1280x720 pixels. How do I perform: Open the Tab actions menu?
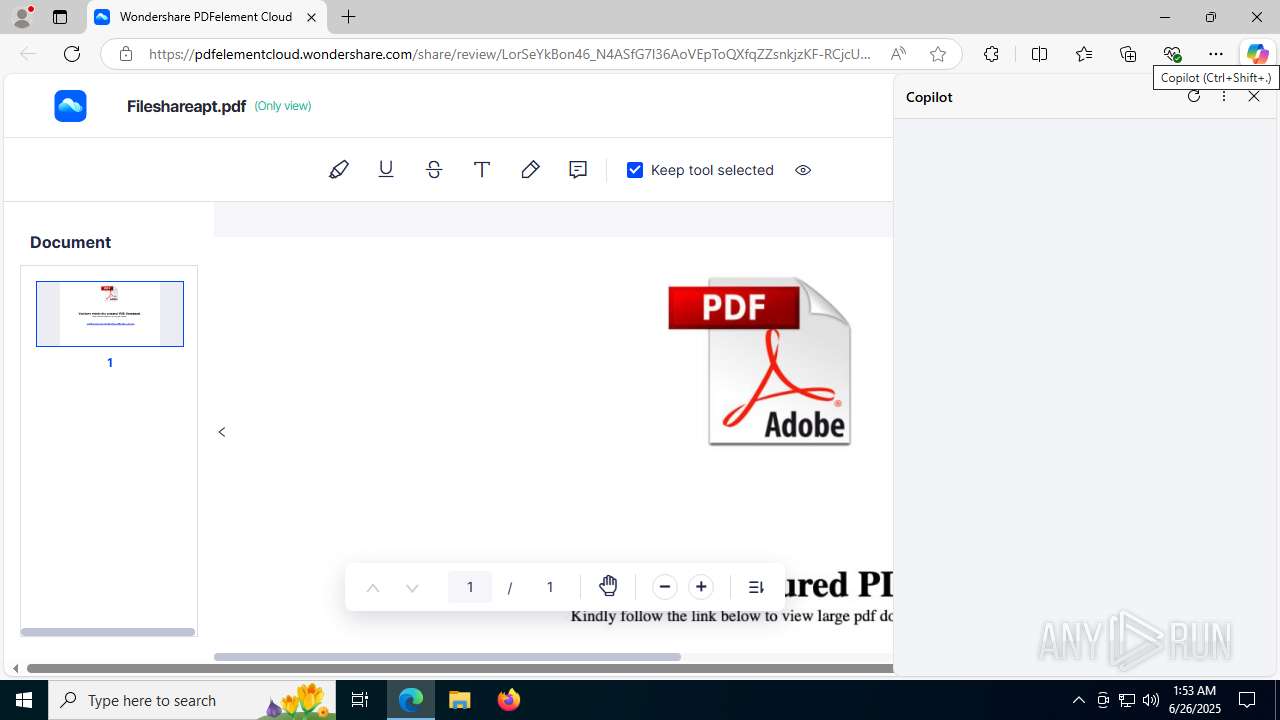(60, 17)
